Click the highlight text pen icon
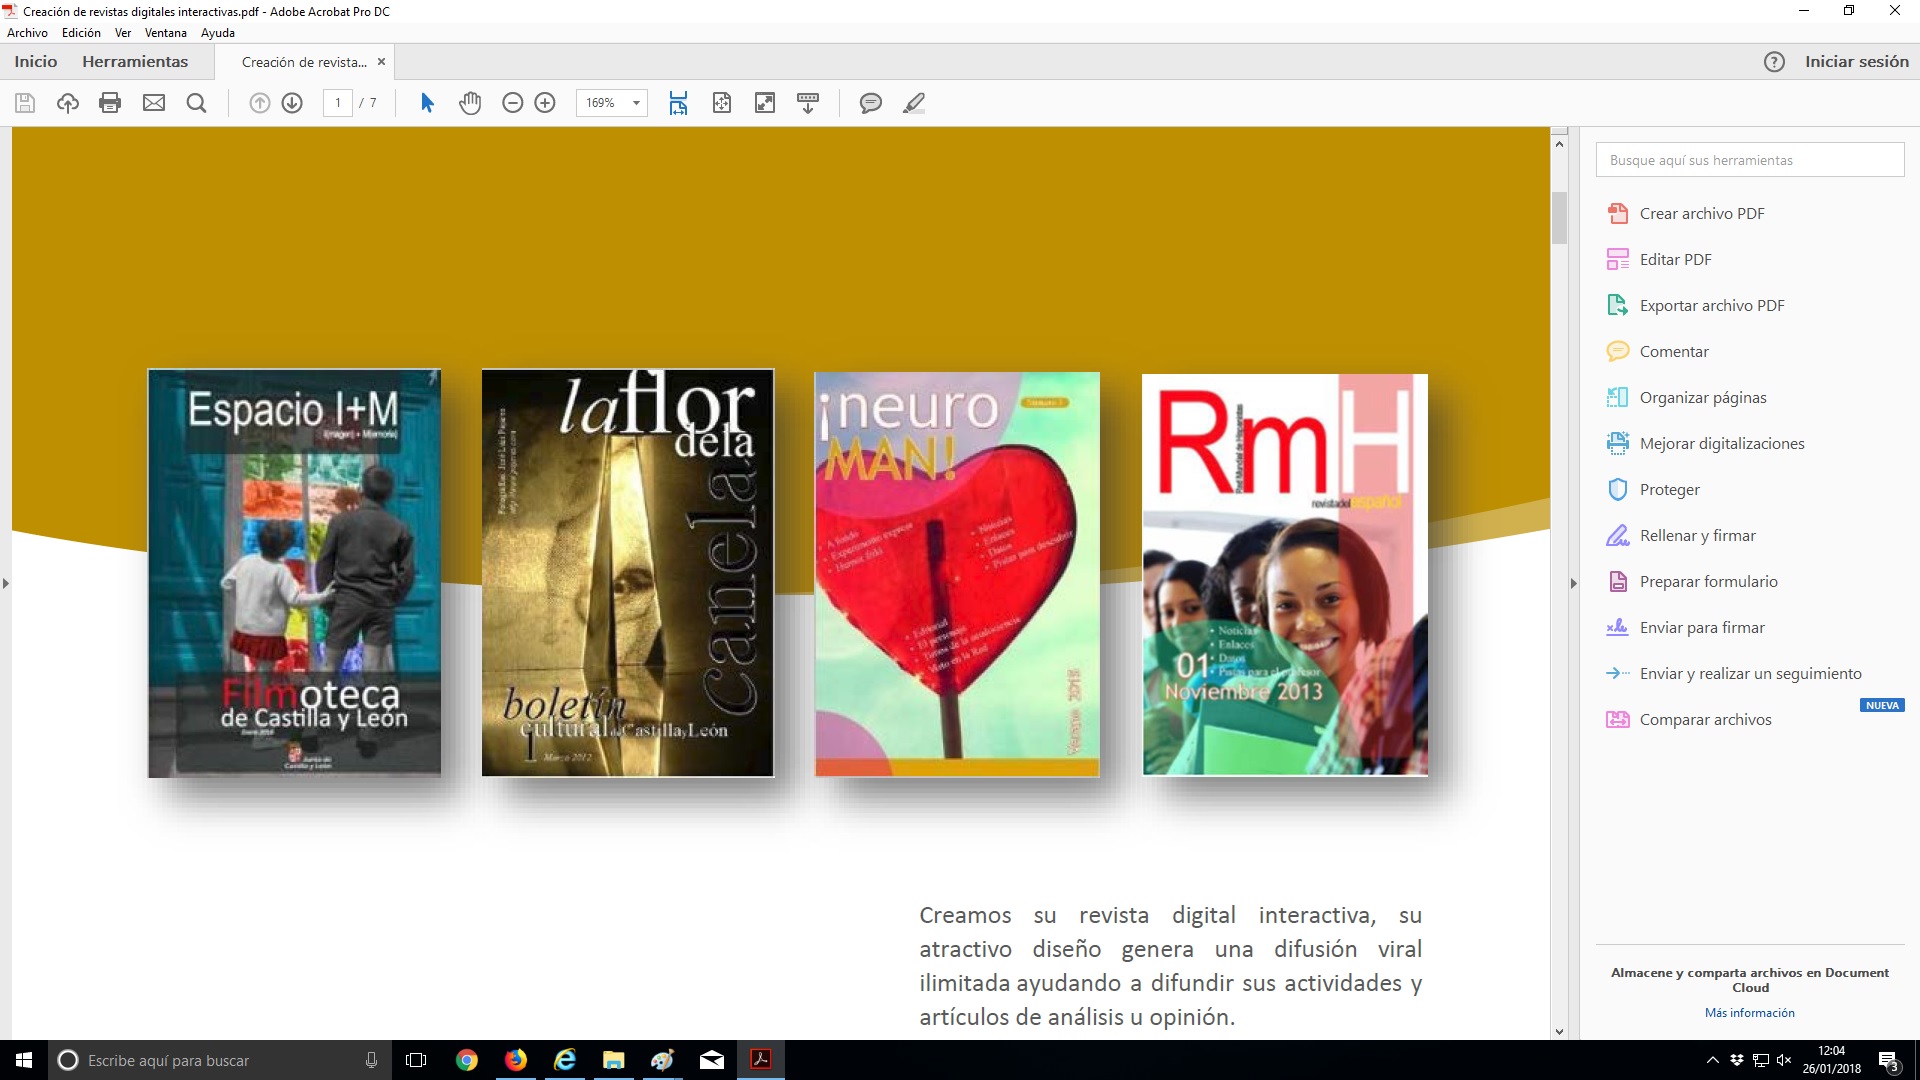This screenshot has width=1920, height=1080. [x=913, y=103]
